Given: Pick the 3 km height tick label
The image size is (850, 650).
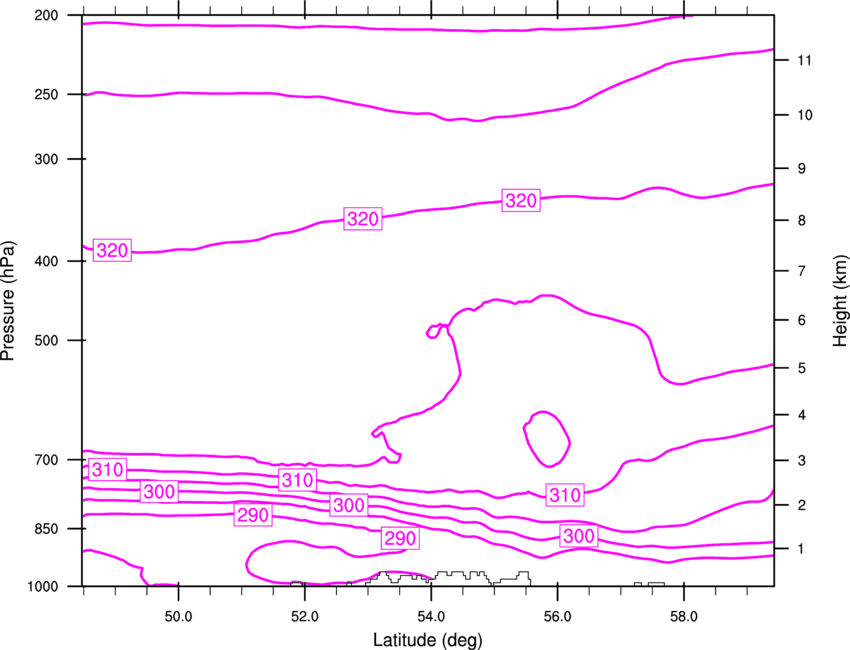Looking at the screenshot, I should (802, 461).
